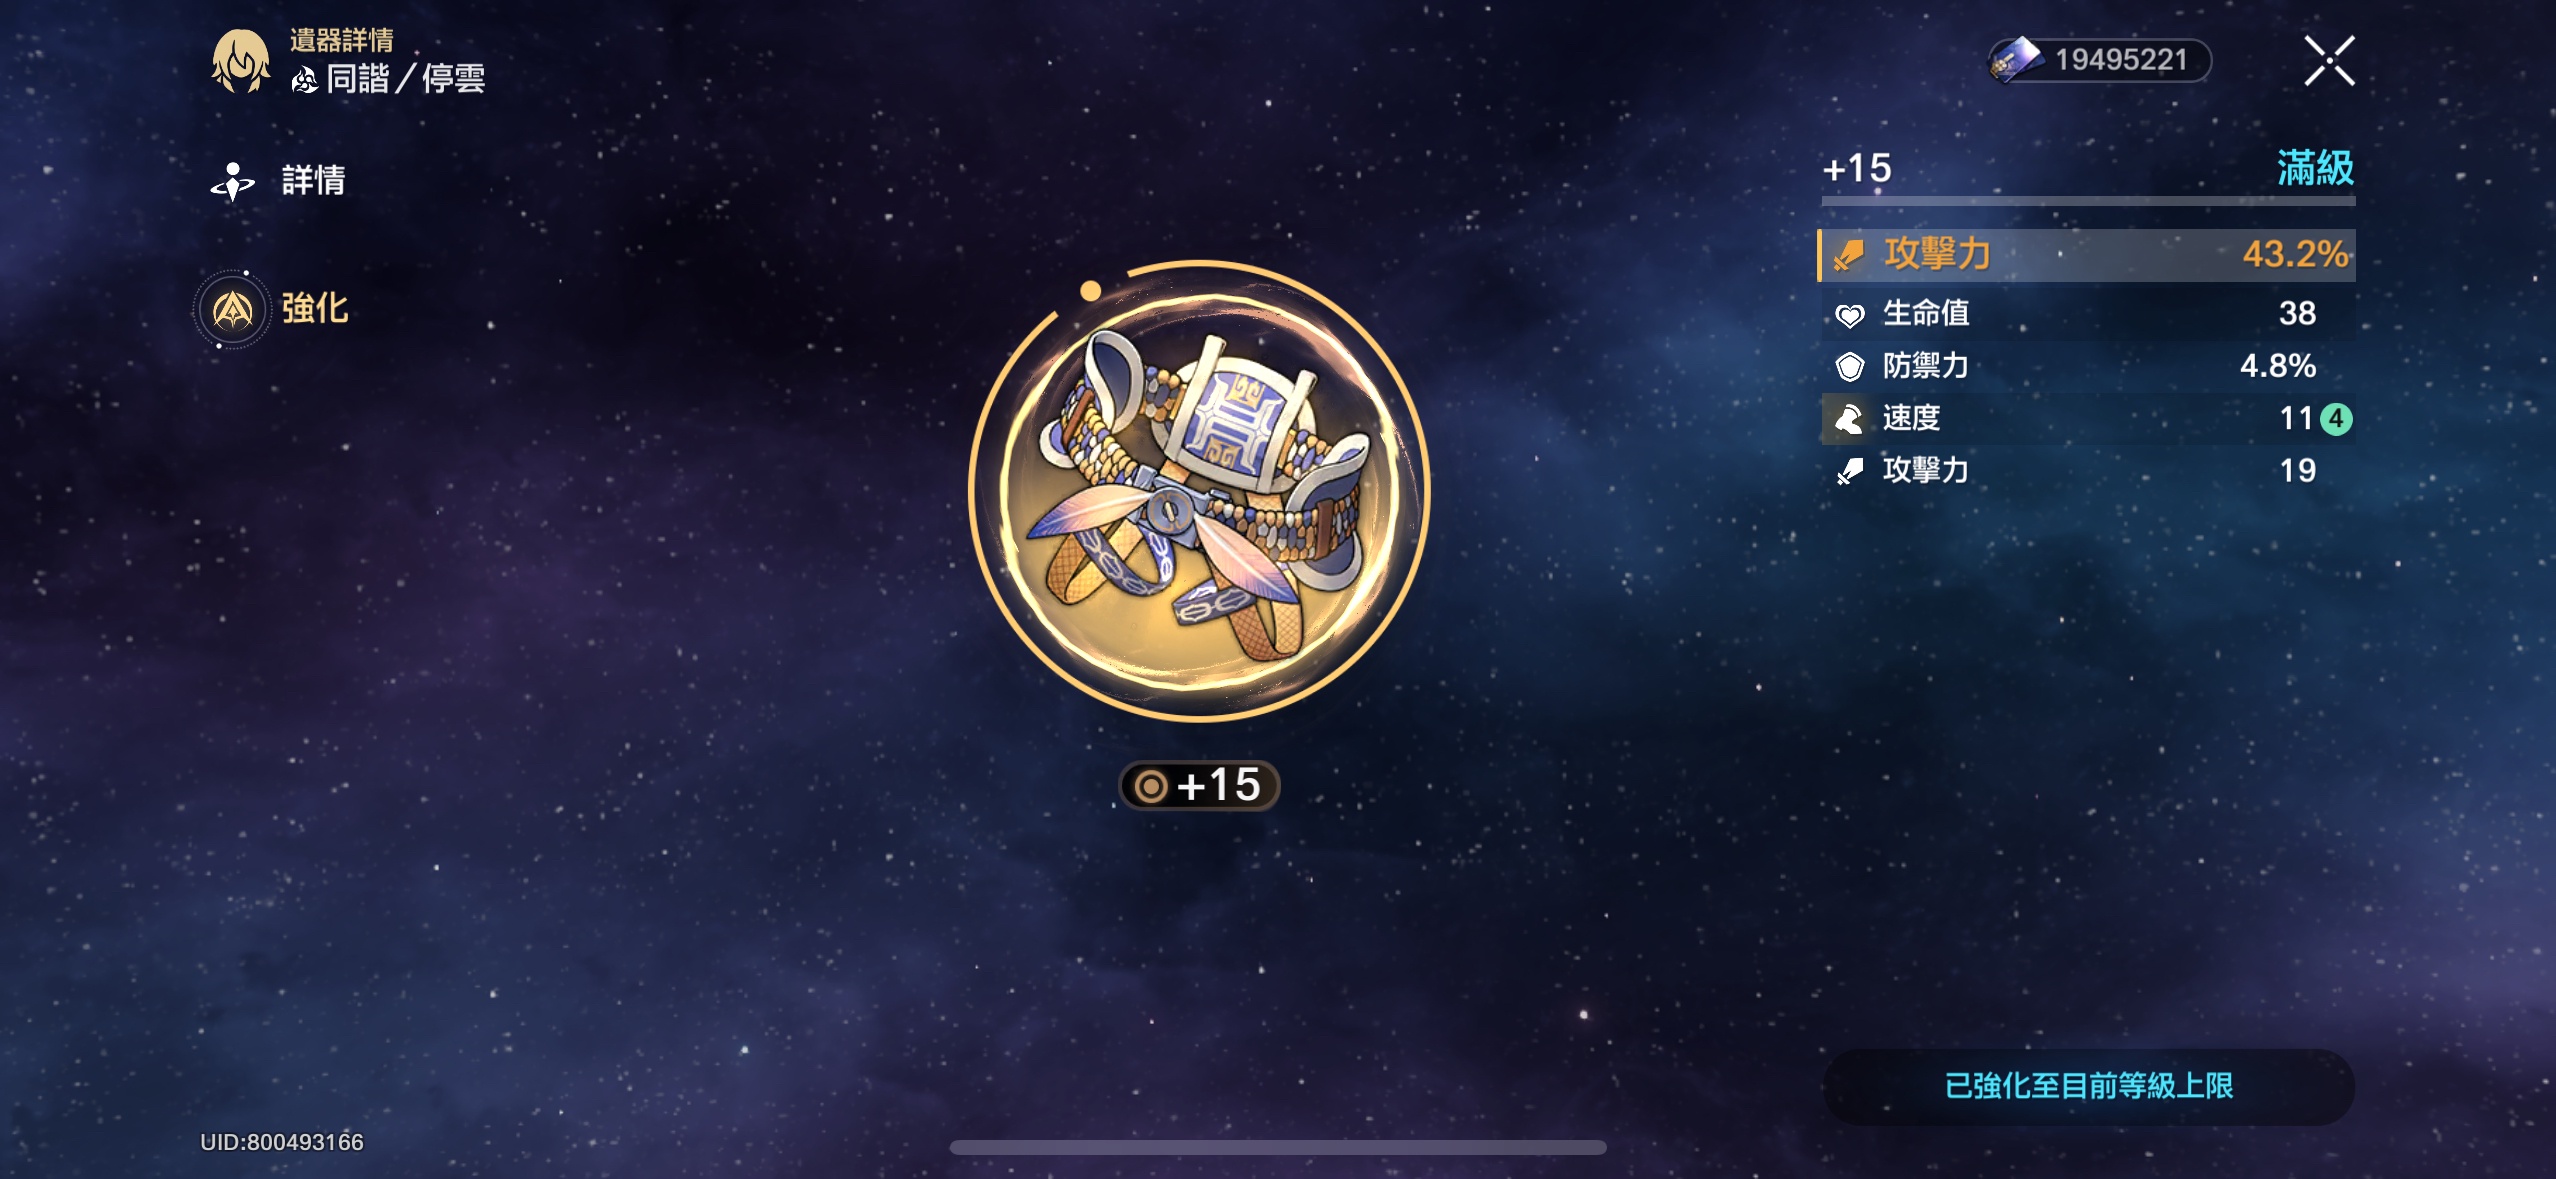The height and width of the screenshot is (1179, 2556).
Task: Tap the green 4 upgrade badge on 速度
Action: pos(2336,419)
